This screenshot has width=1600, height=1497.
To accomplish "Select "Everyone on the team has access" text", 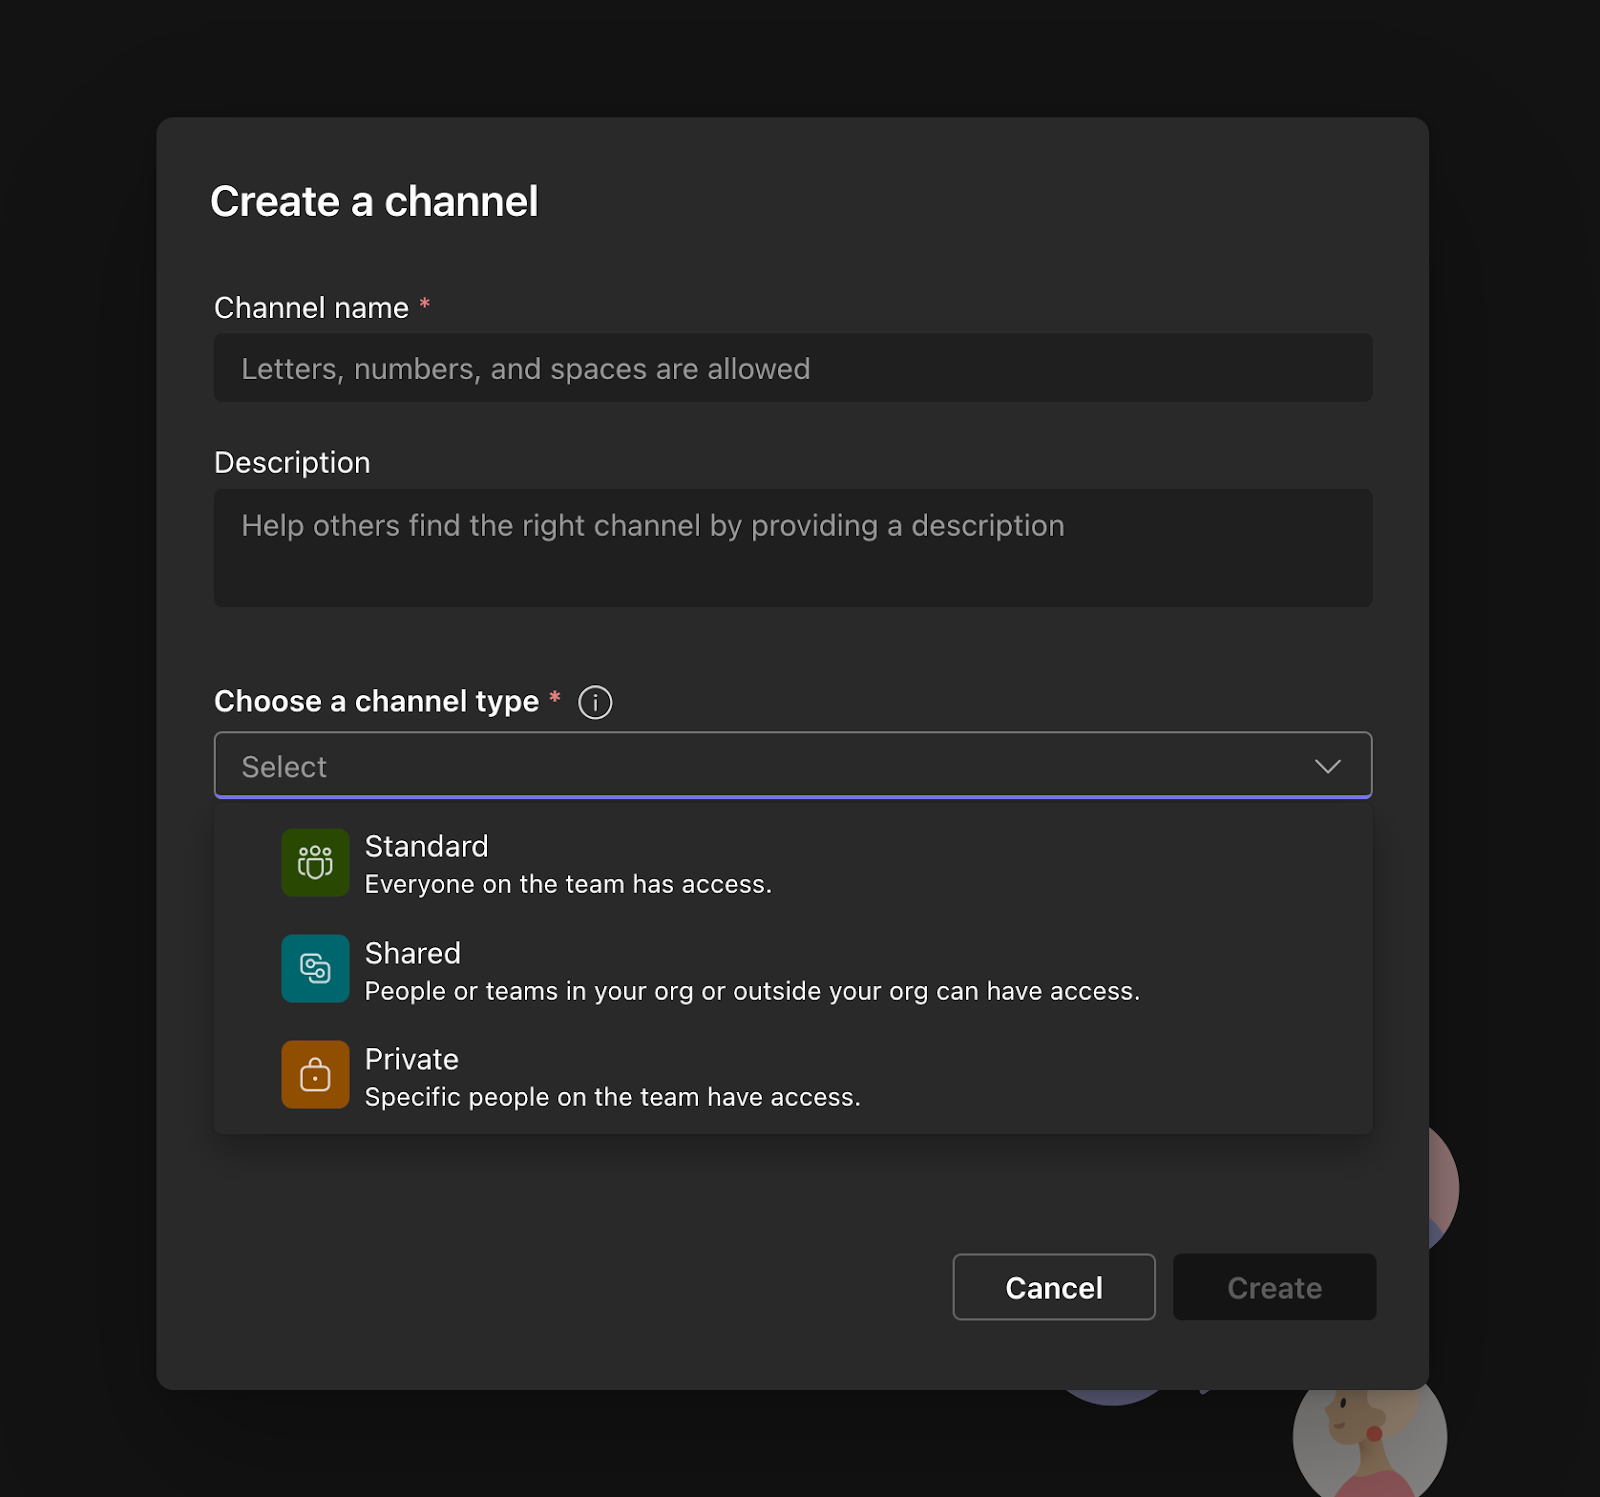I will click(x=568, y=884).
